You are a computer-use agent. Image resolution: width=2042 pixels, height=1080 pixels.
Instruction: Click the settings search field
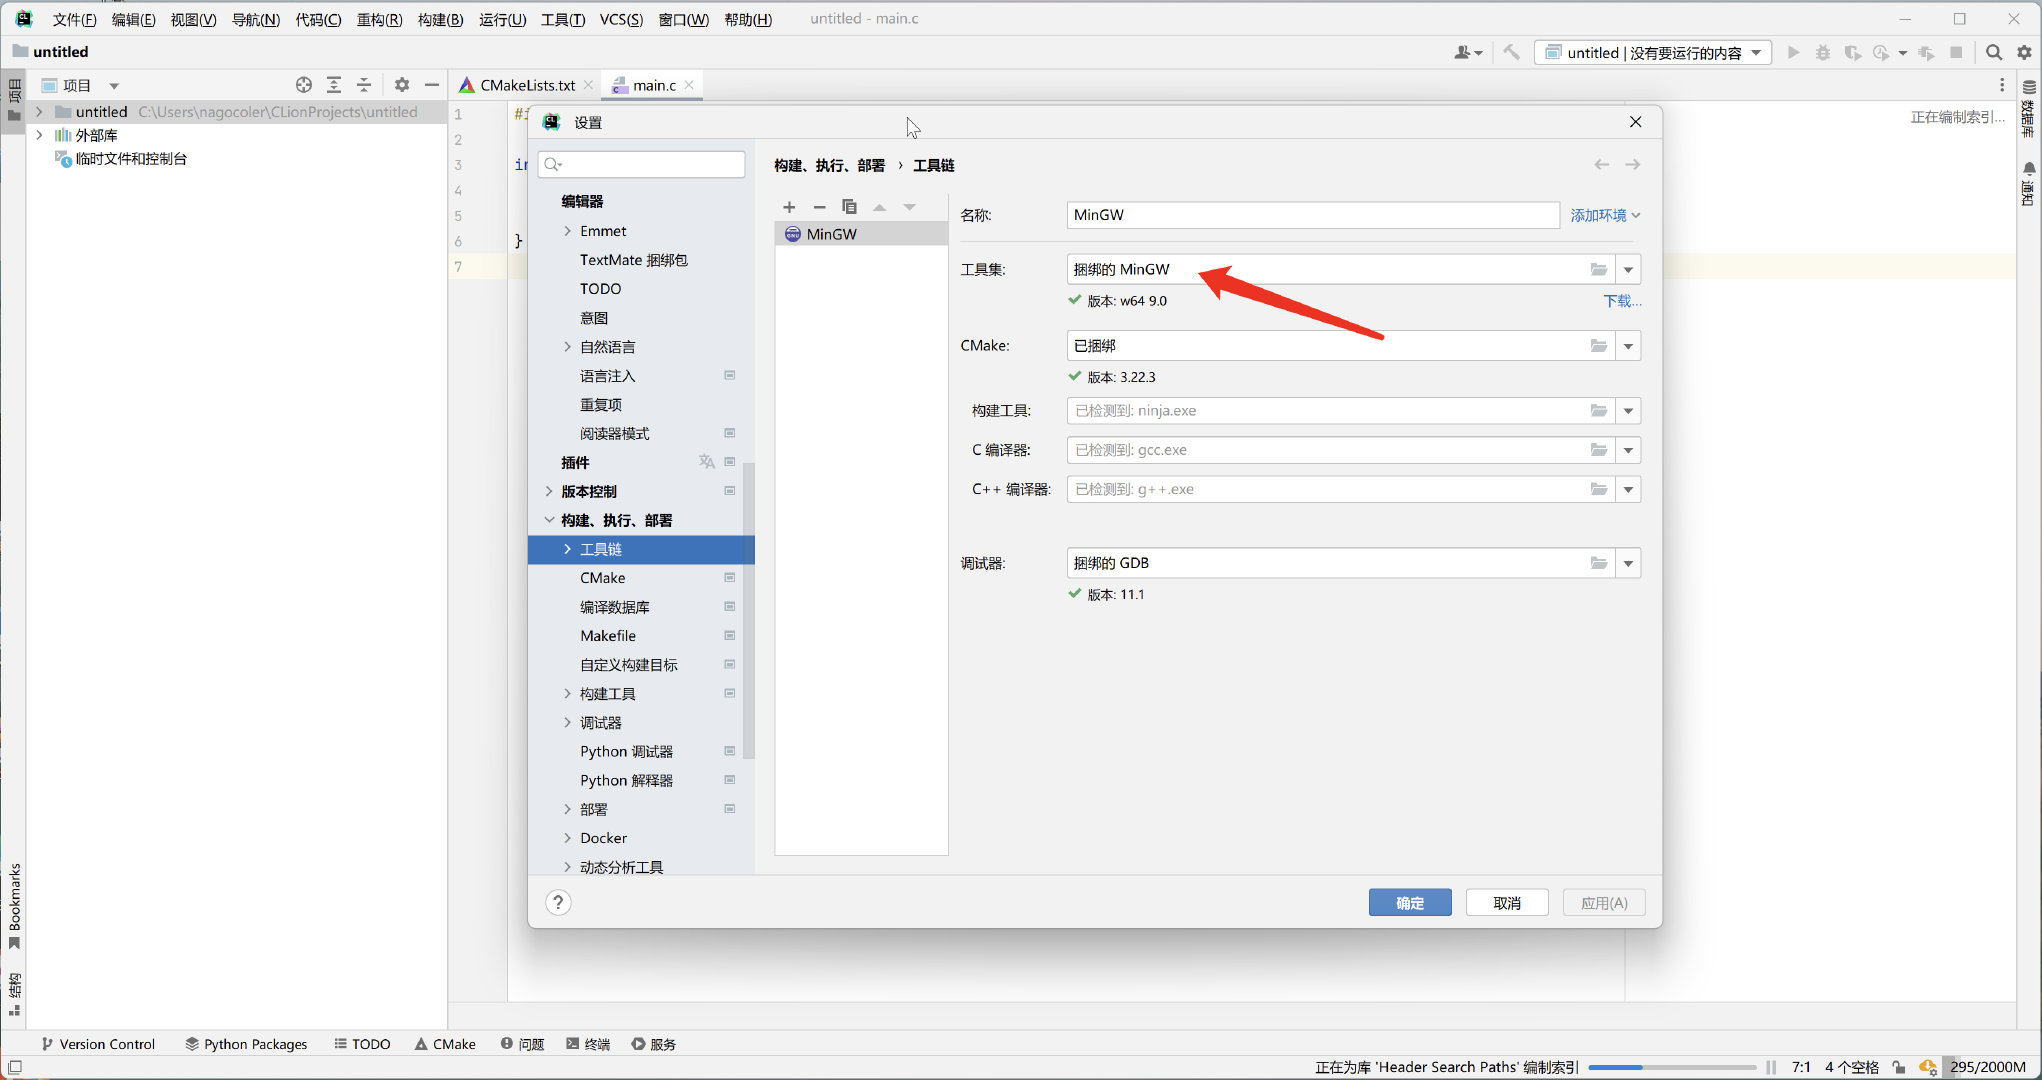point(650,164)
